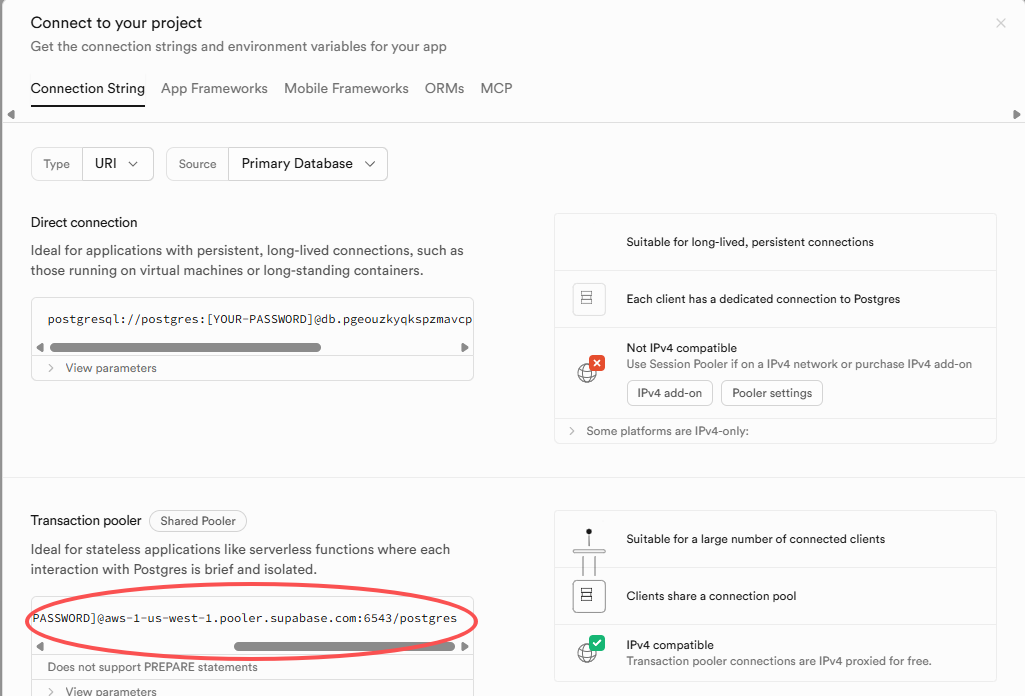The height and width of the screenshot is (696, 1025).
Task: Click right arrow of direct connection scrollbar
Action: (x=465, y=348)
